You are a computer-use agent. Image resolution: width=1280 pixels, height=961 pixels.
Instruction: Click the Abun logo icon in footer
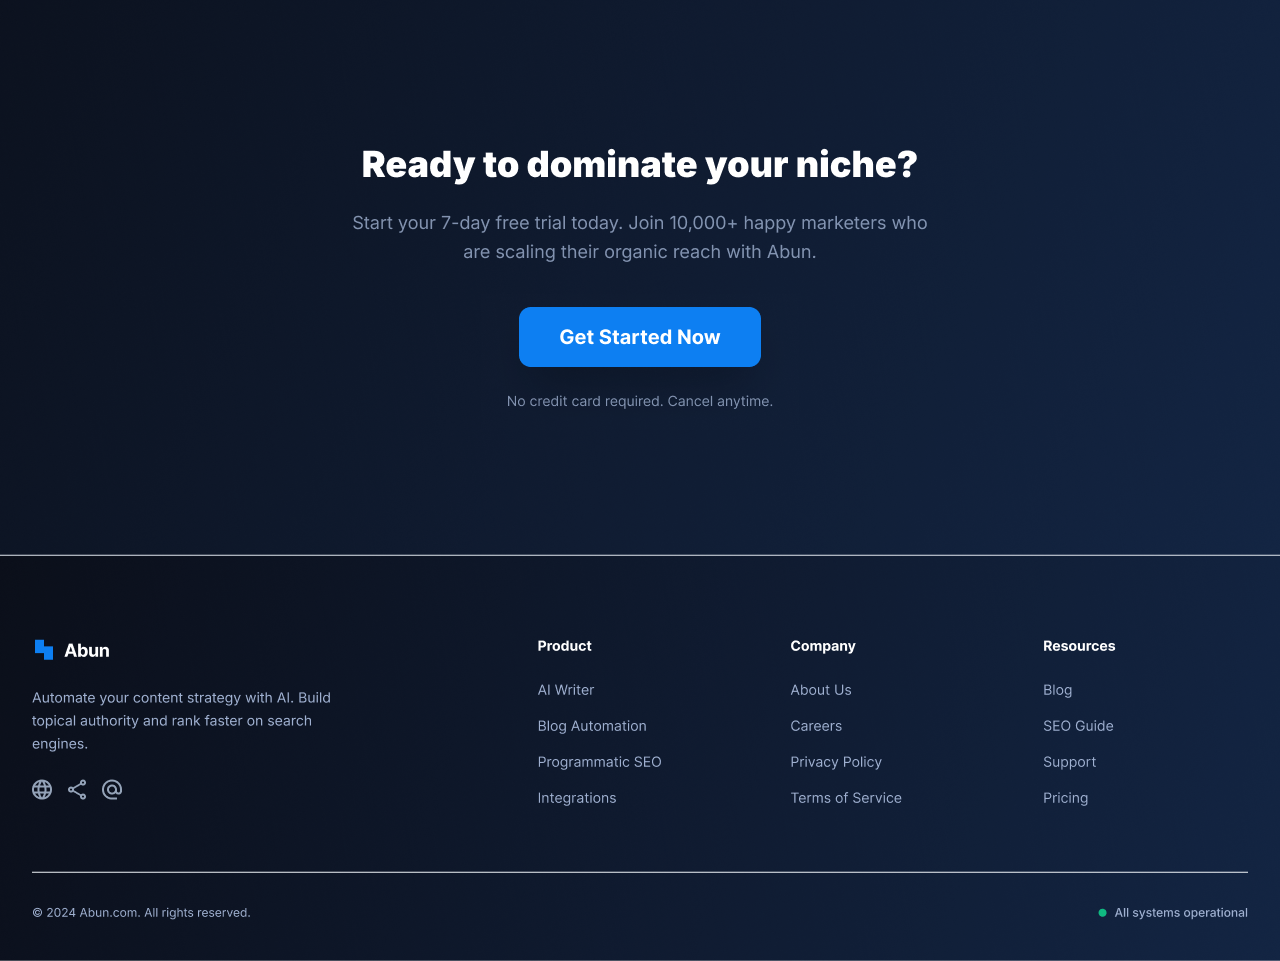tap(44, 650)
